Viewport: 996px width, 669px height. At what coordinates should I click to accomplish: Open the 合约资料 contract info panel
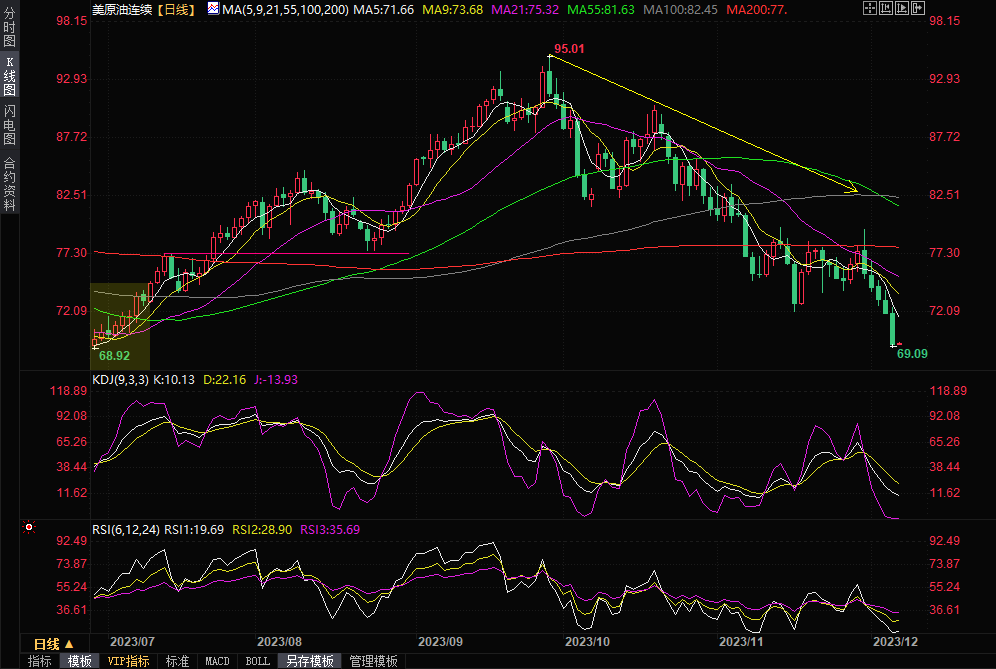[9, 184]
